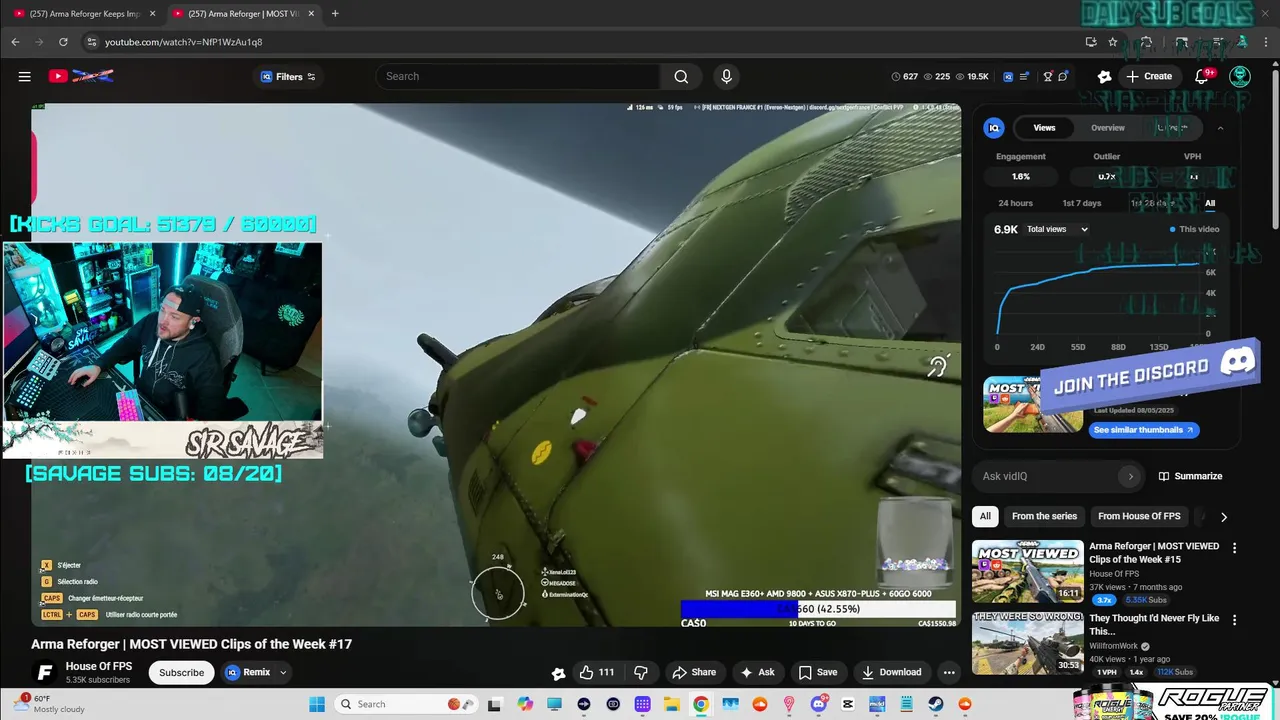The height and width of the screenshot is (720, 1280).
Task: Remix the video with vidIQ
Action: click(x=248, y=672)
